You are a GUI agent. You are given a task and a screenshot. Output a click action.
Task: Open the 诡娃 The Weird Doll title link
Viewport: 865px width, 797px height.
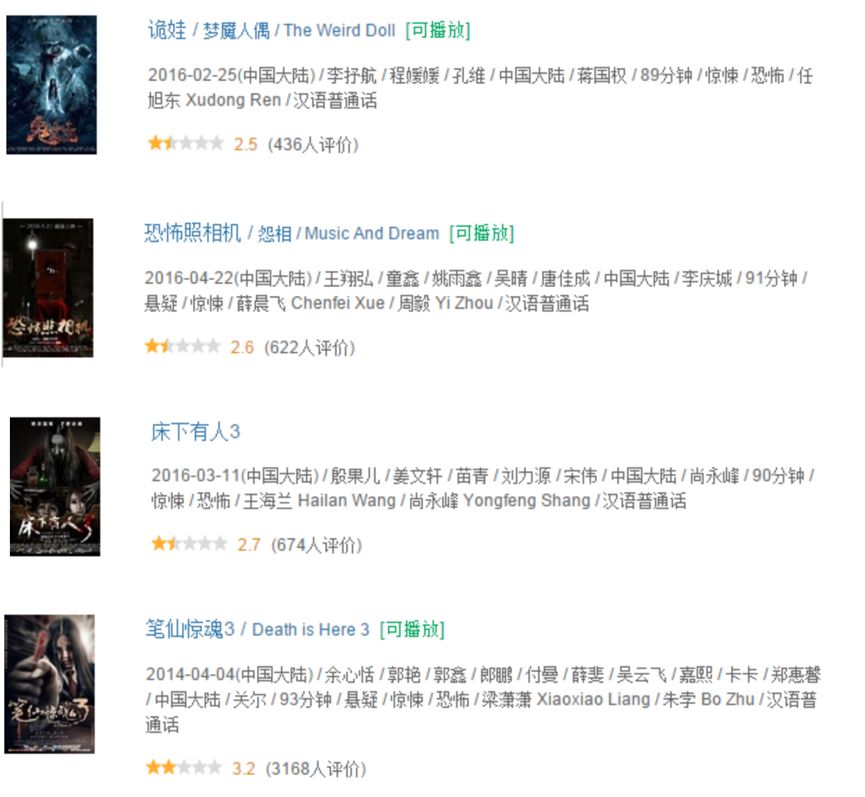[x=271, y=30]
